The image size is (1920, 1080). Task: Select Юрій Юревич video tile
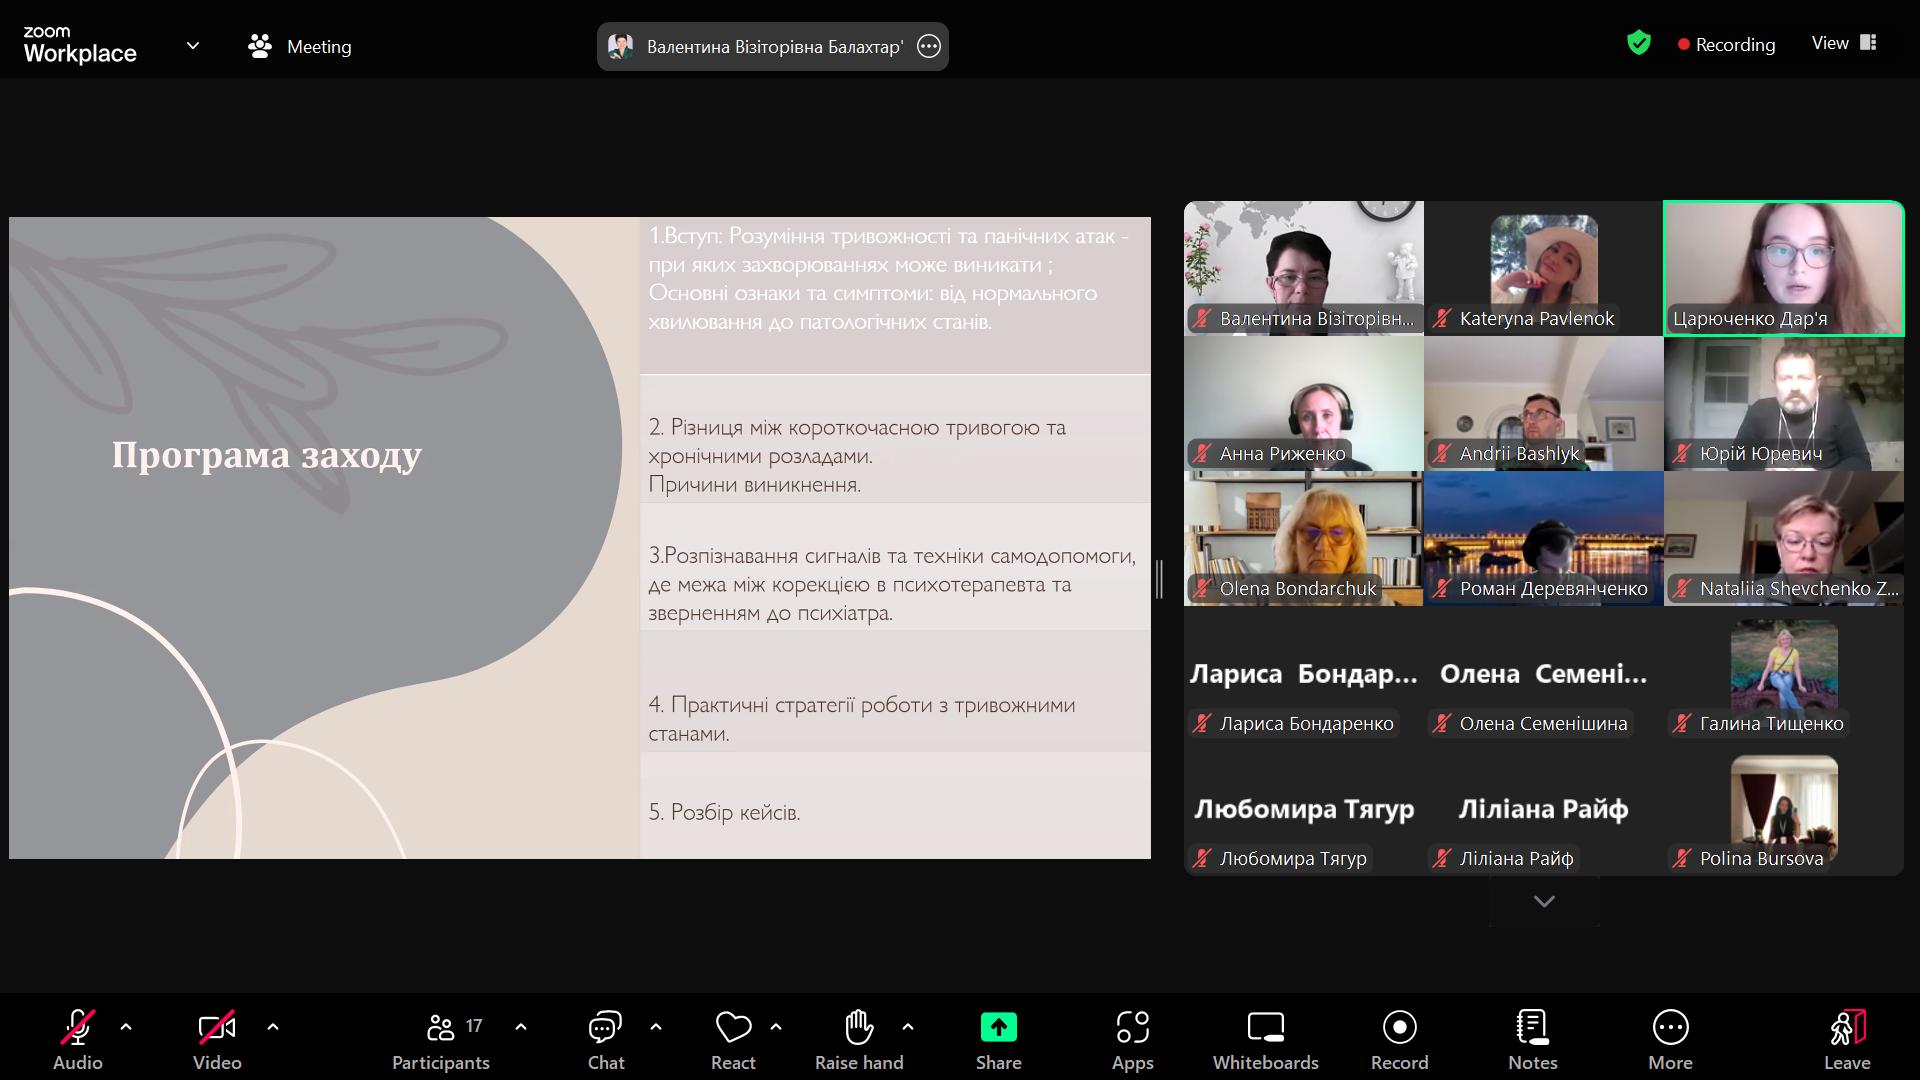[x=1784, y=403]
